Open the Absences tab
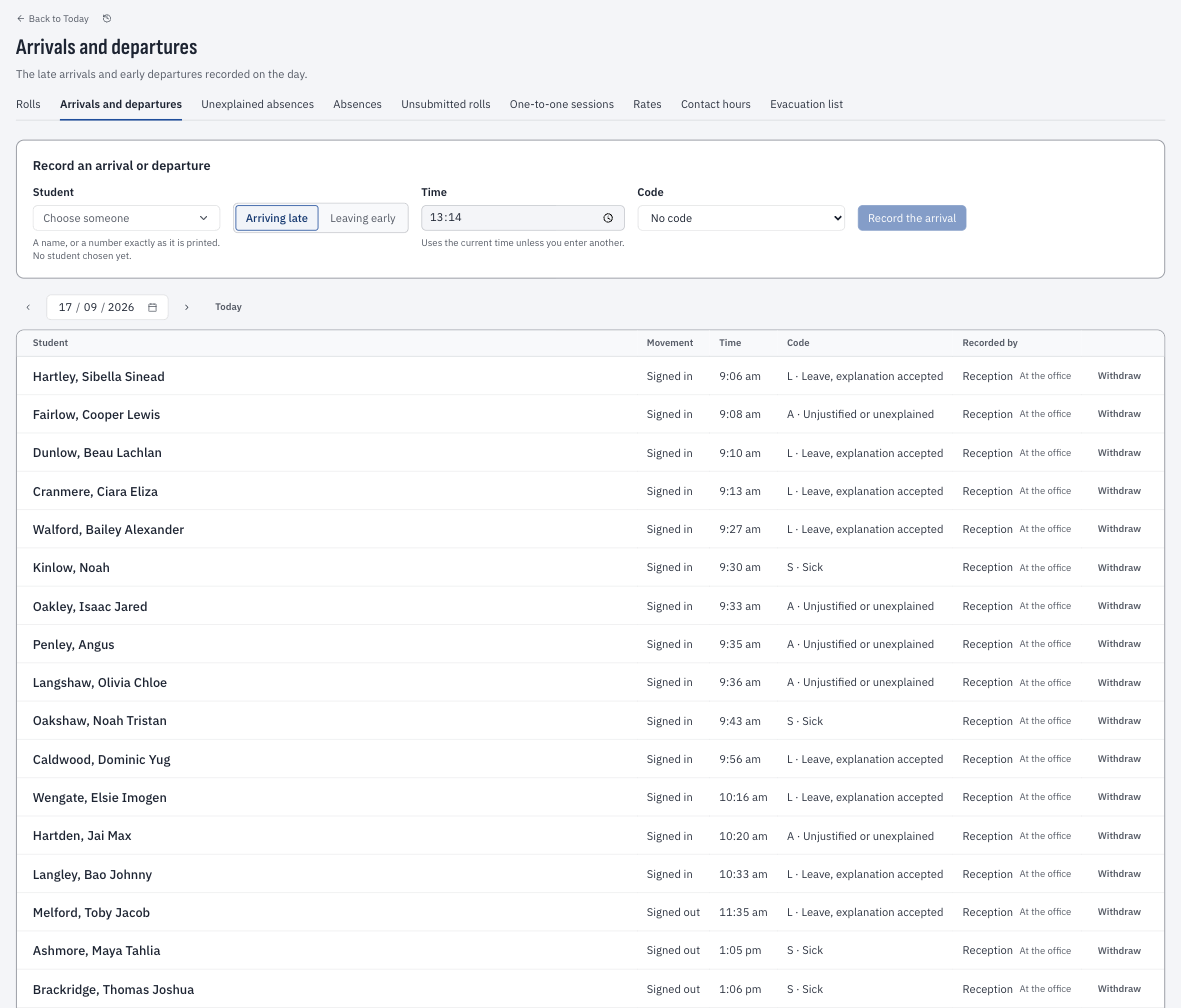This screenshot has width=1181, height=1008. pos(358,105)
